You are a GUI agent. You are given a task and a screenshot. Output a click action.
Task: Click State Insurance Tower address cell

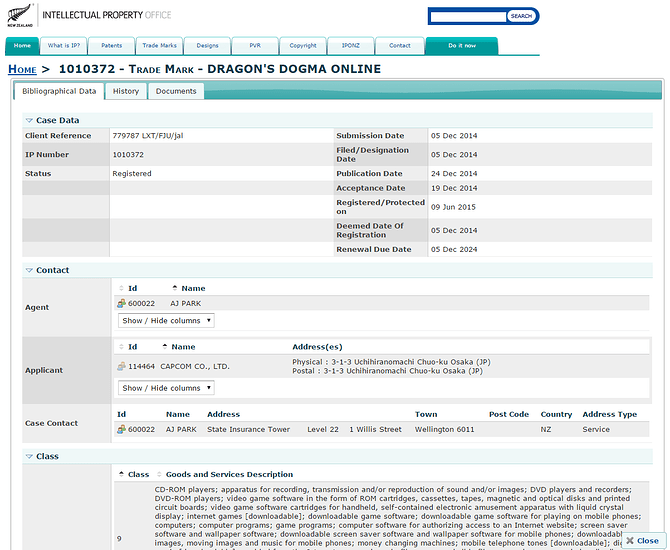coord(248,429)
